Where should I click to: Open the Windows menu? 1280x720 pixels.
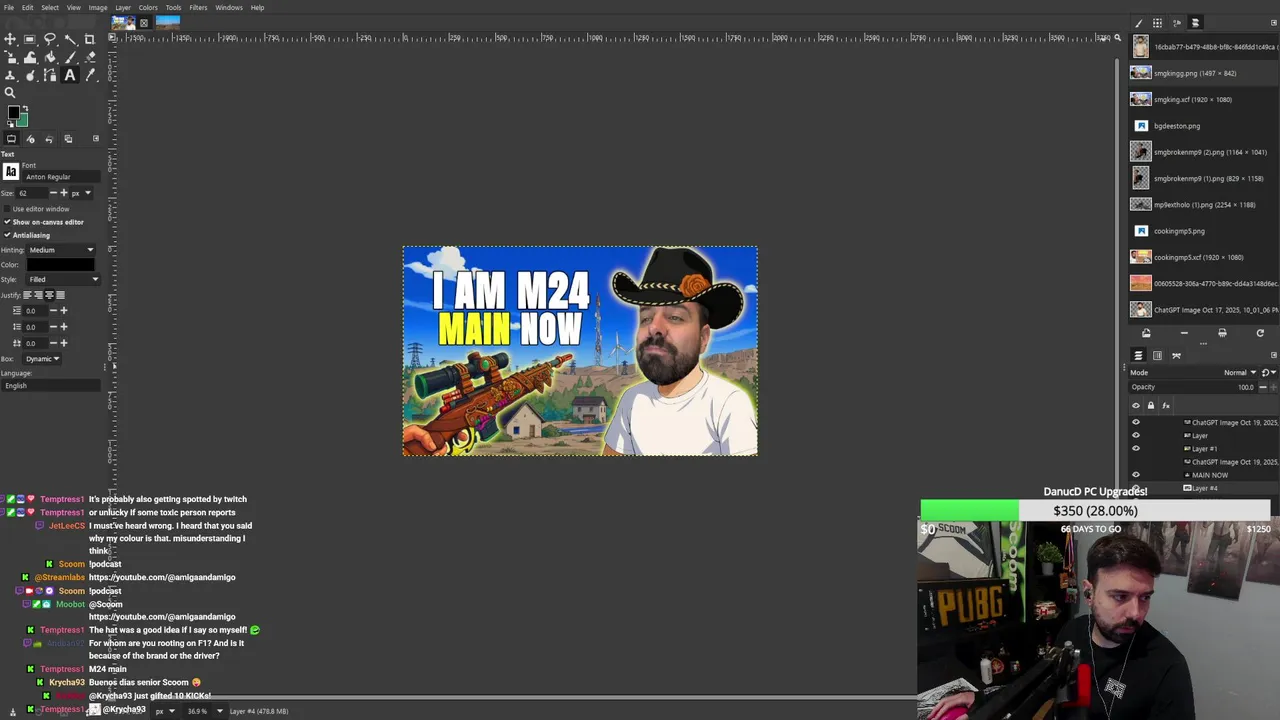pyautogui.click(x=229, y=7)
